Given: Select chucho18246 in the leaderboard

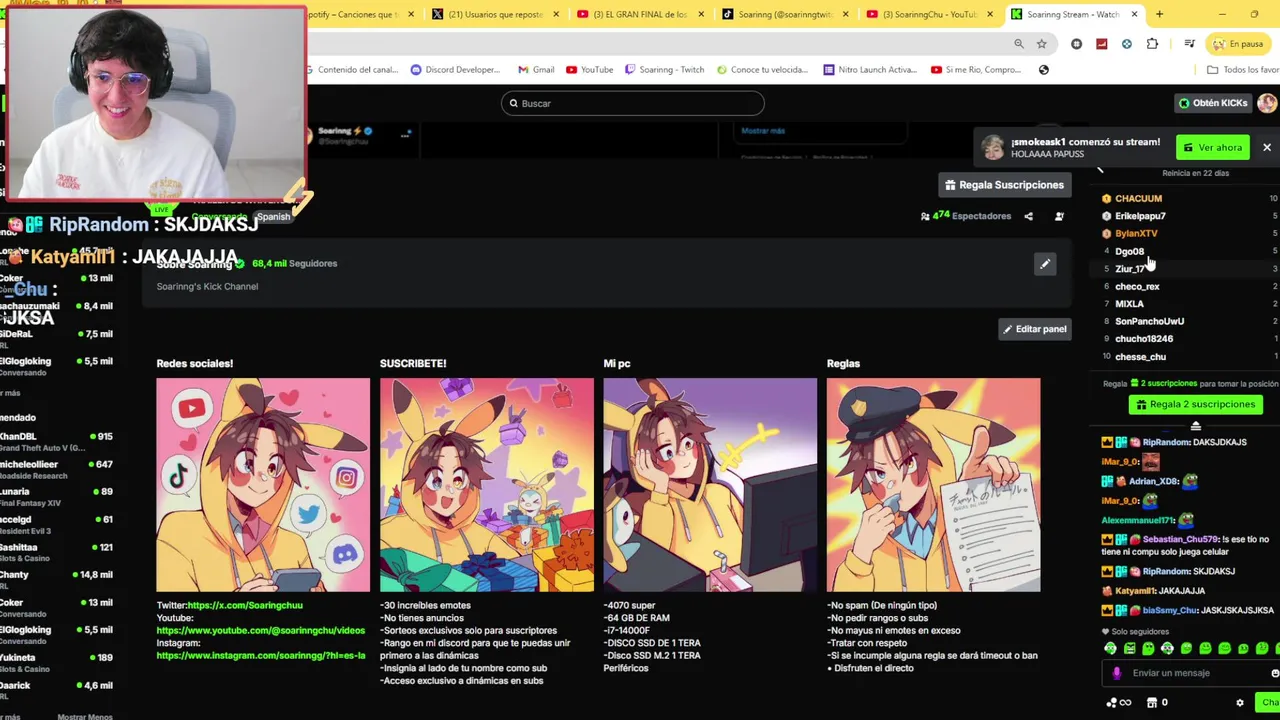Looking at the screenshot, I should tap(1144, 339).
